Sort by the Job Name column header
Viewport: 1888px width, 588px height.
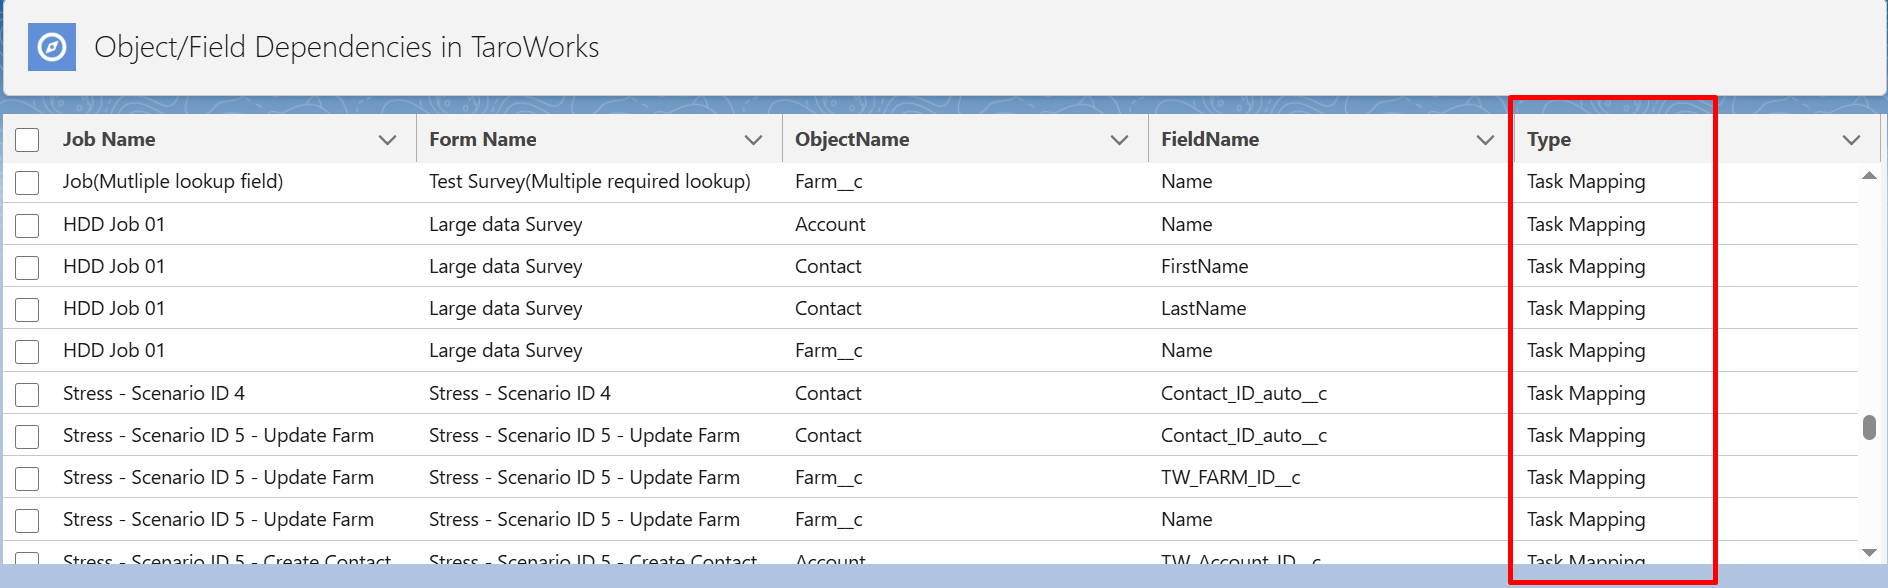pyautogui.click(x=109, y=139)
